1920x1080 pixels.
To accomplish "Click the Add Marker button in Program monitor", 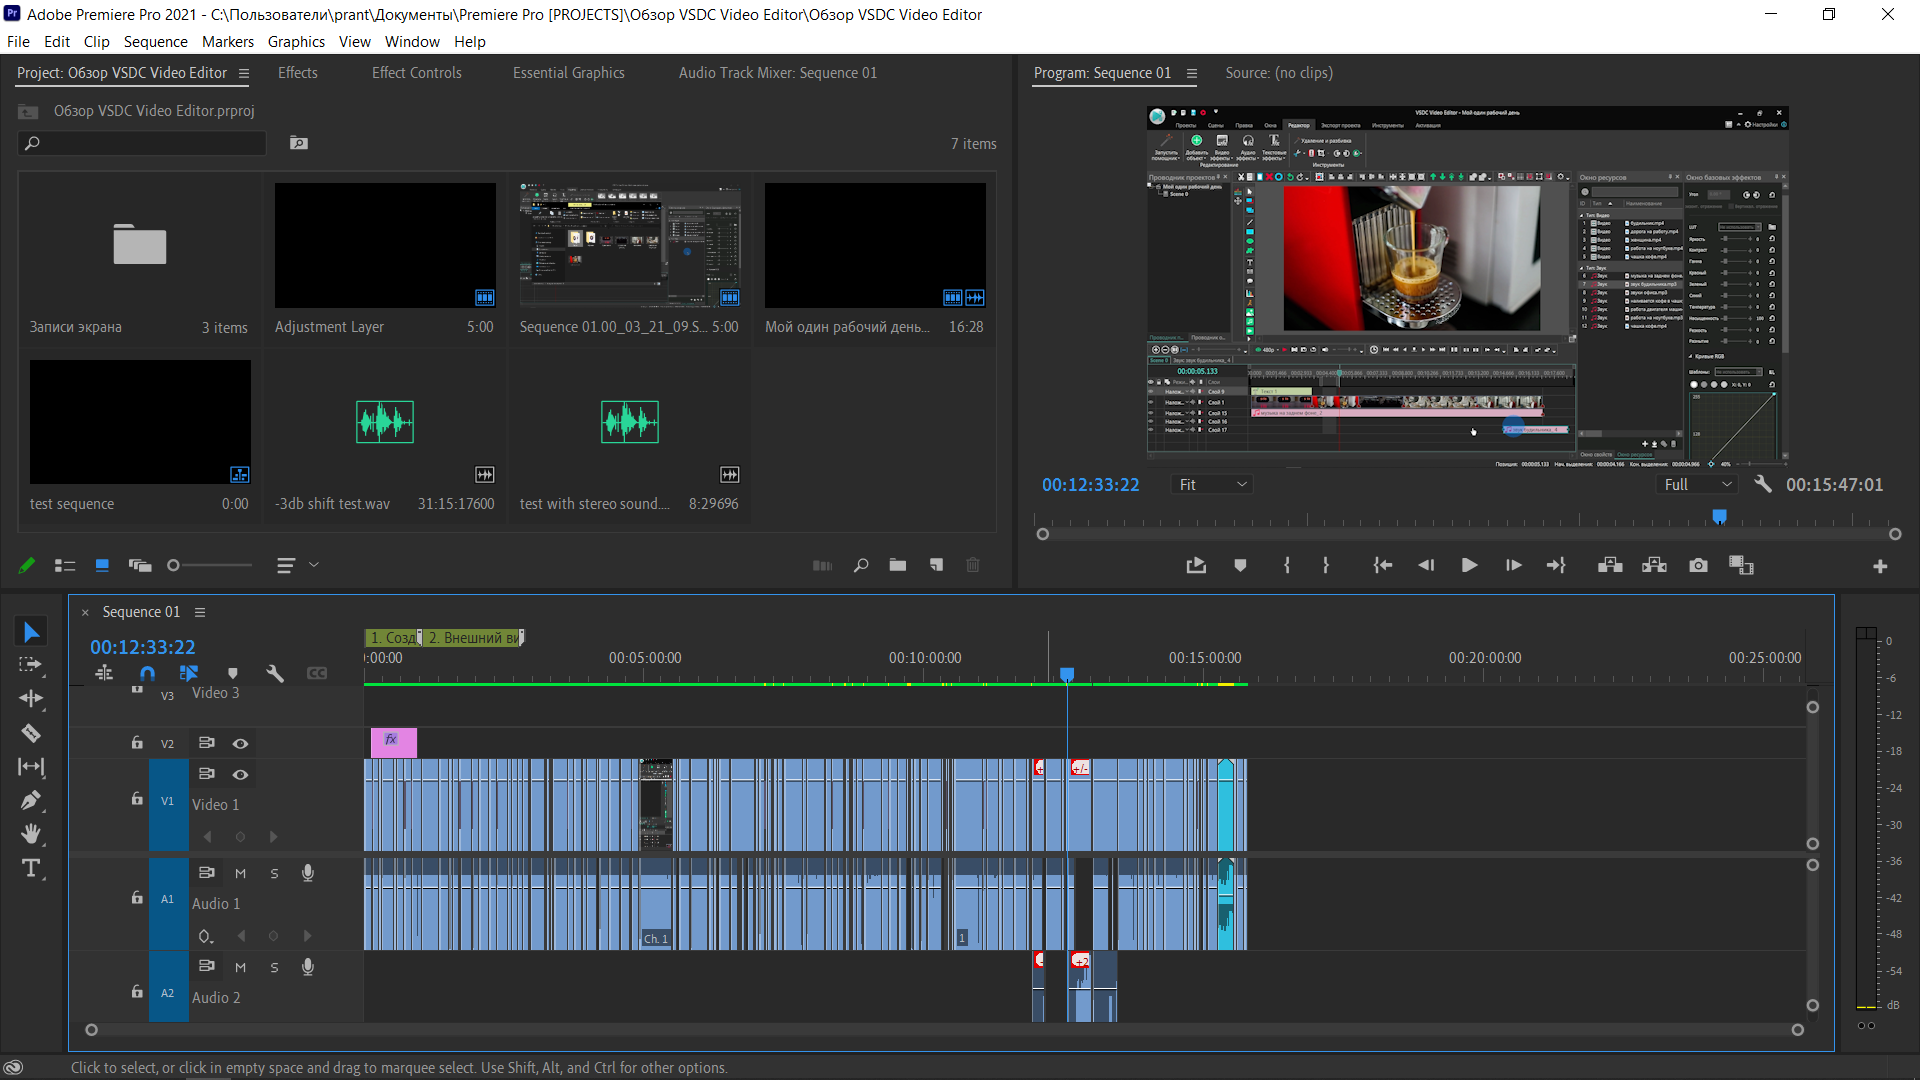I will [x=1240, y=566].
